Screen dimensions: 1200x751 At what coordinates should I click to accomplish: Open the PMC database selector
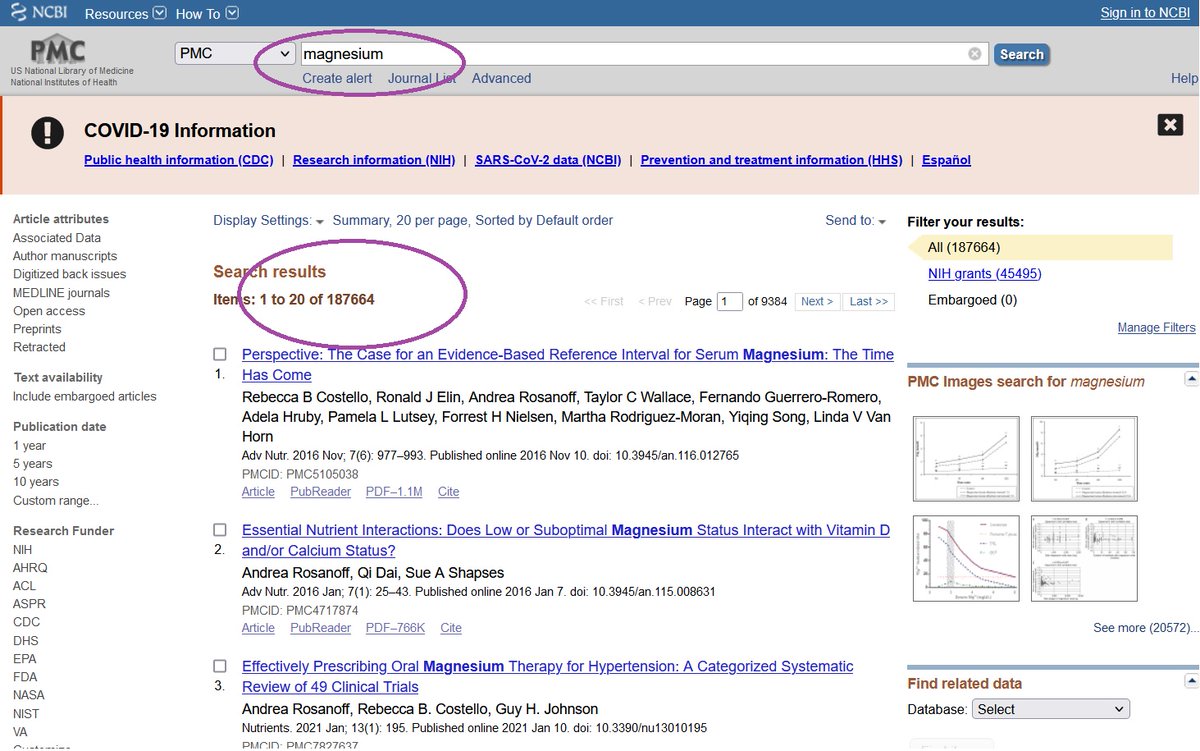click(235, 54)
